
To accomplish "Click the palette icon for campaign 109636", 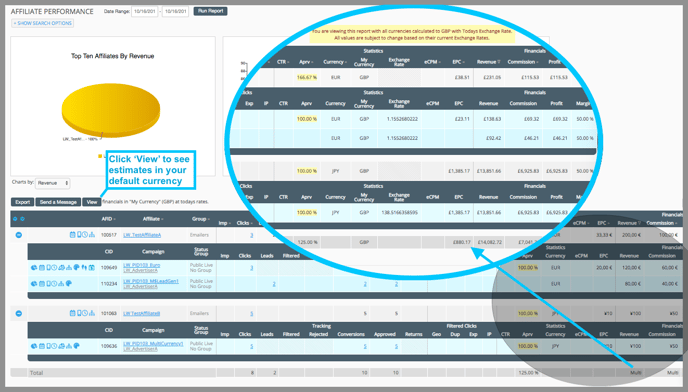I will [x=76, y=345].
